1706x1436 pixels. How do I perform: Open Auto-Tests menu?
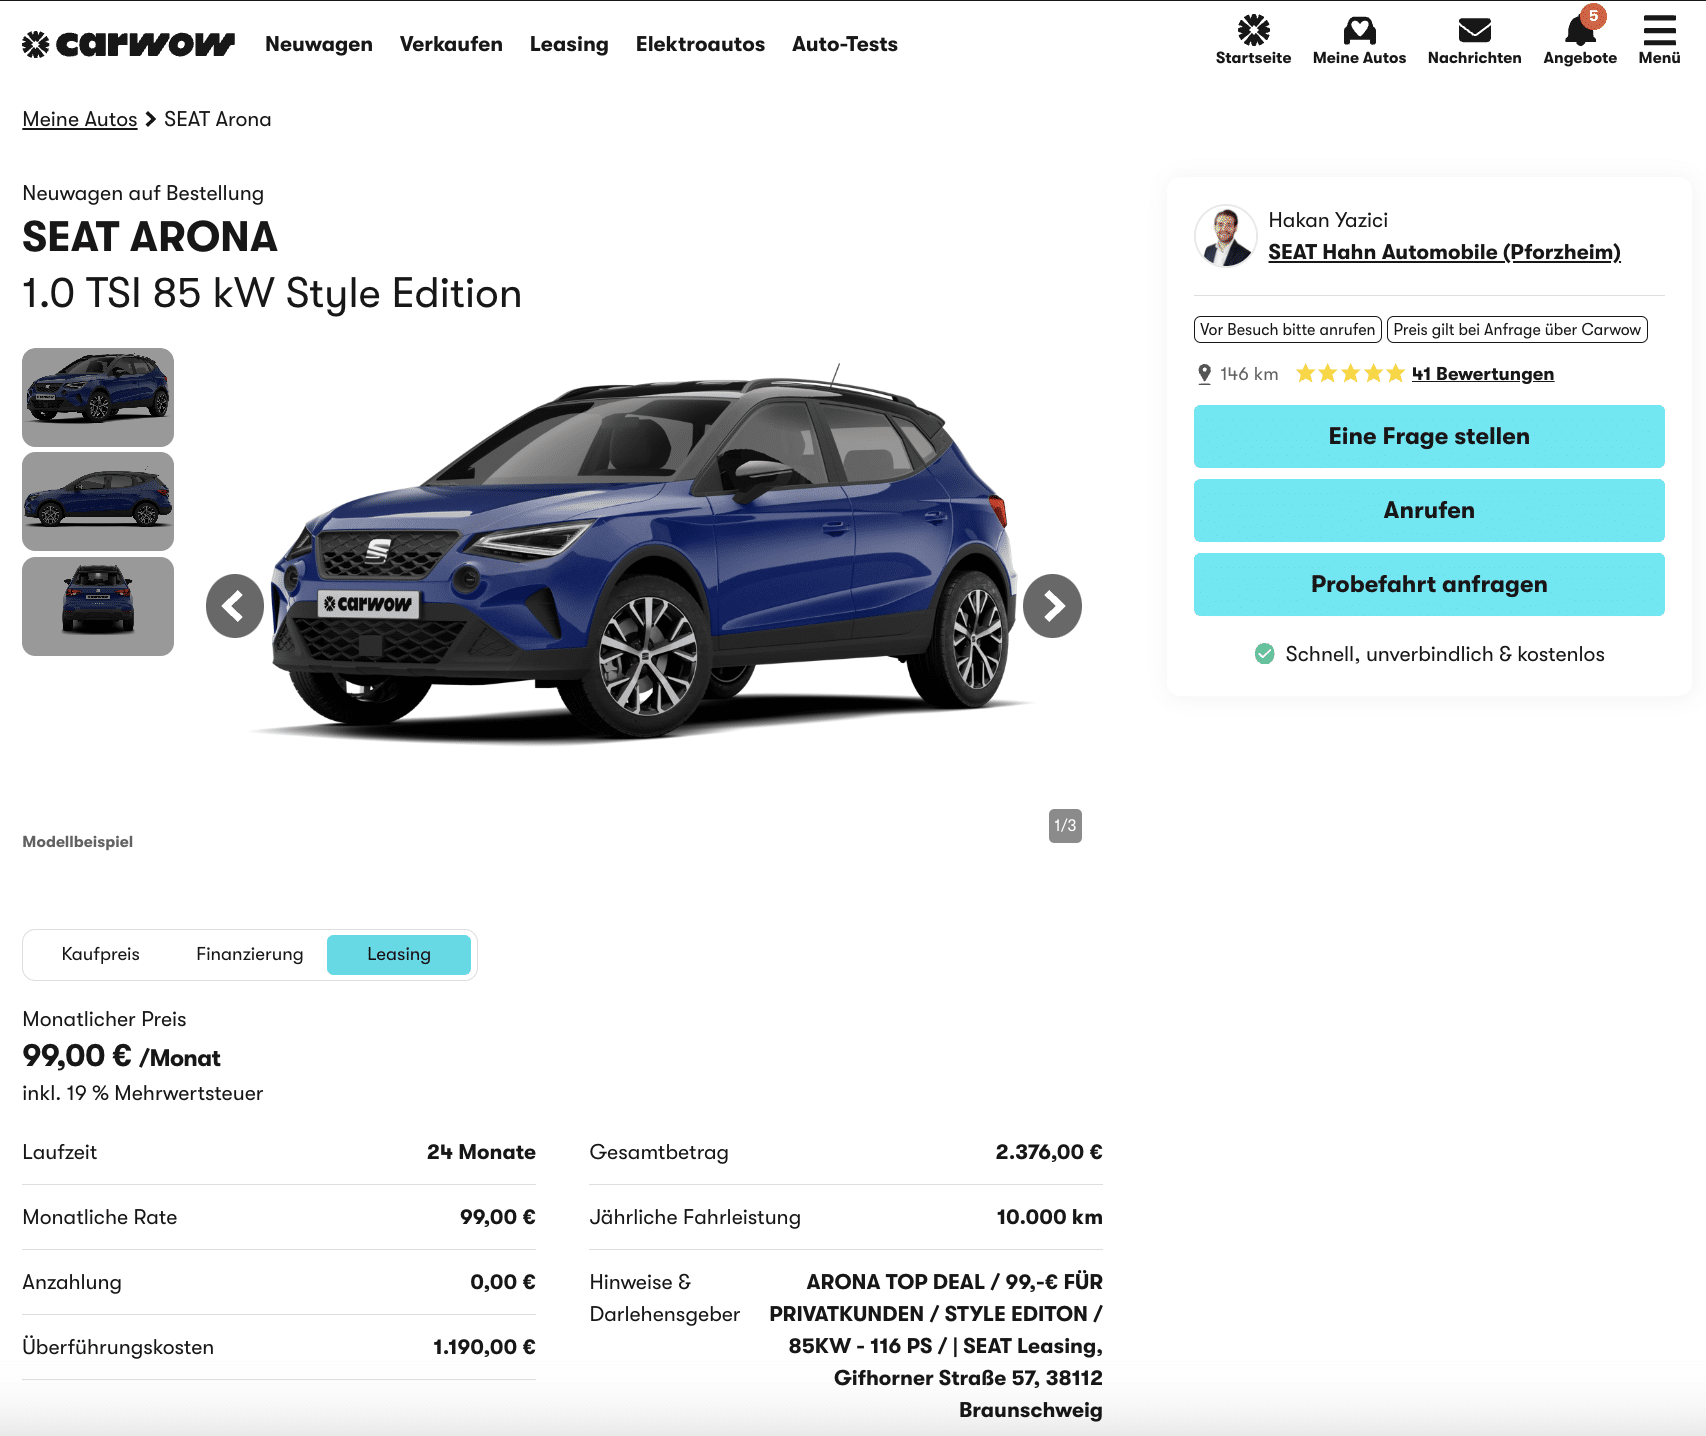845,44
